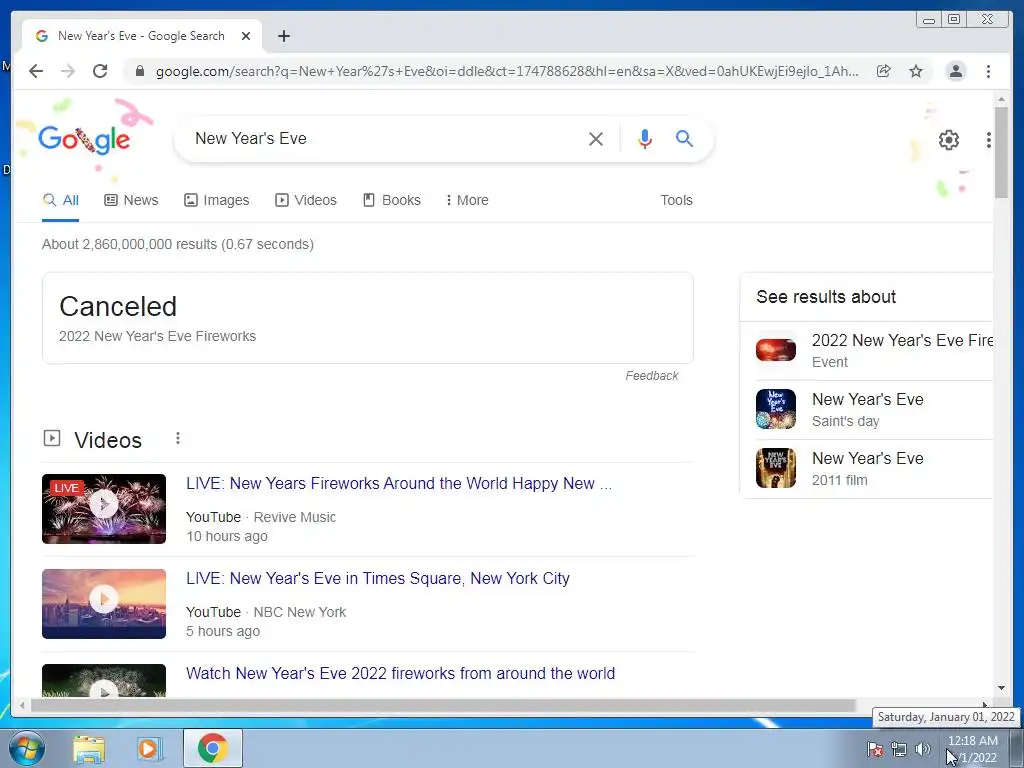Screen dimensions: 1024x768
Task: Open Windows Start menu
Action: coord(27,748)
